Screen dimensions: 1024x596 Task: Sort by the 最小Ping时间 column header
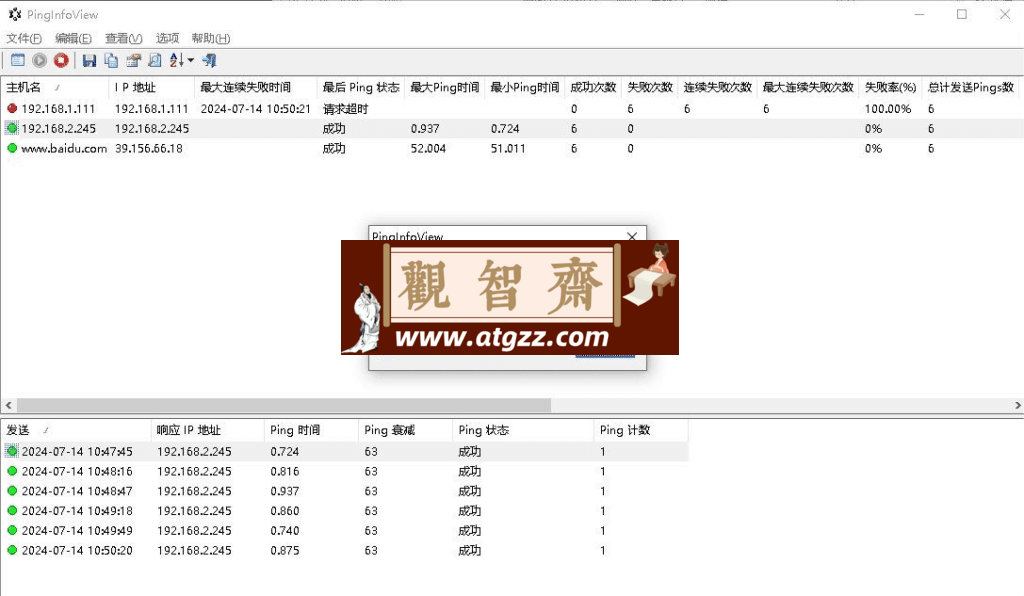[524, 87]
